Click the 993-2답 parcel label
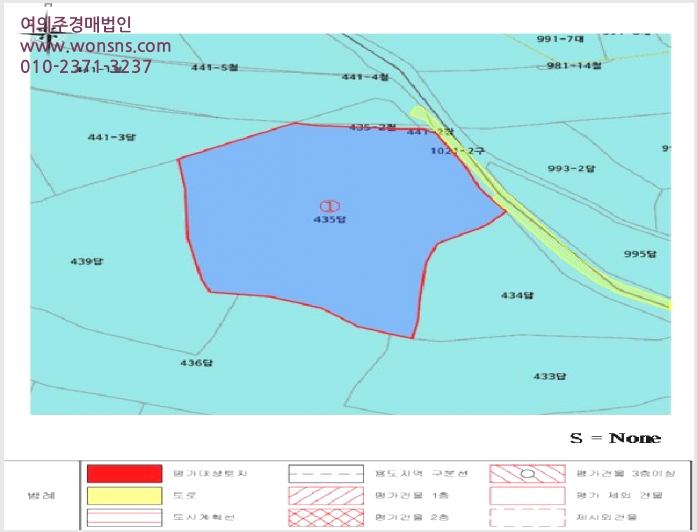This screenshot has width=697, height=532. tap(571, 169)
